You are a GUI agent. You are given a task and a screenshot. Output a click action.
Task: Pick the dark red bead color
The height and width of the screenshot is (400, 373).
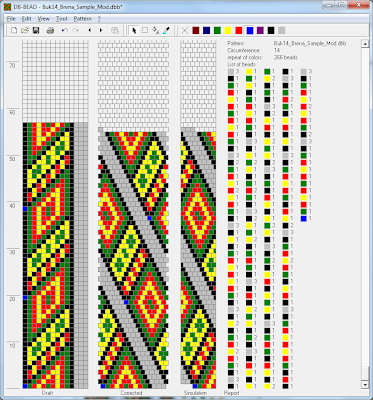point(195,31)
